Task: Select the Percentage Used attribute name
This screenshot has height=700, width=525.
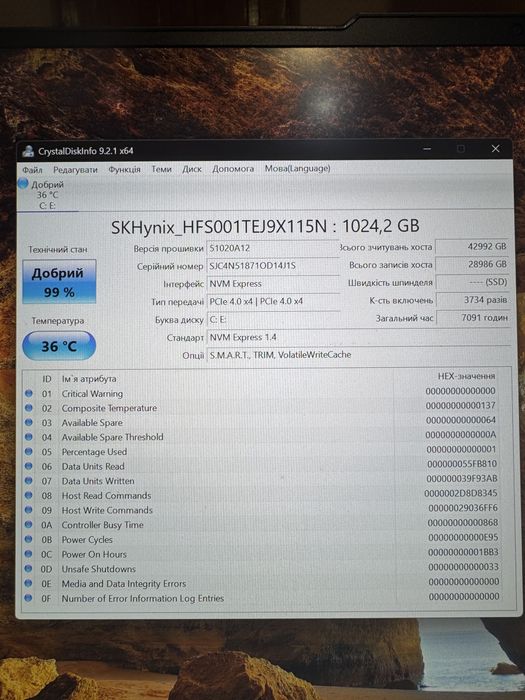Action: pyautogui.click(x=94, y=452)
